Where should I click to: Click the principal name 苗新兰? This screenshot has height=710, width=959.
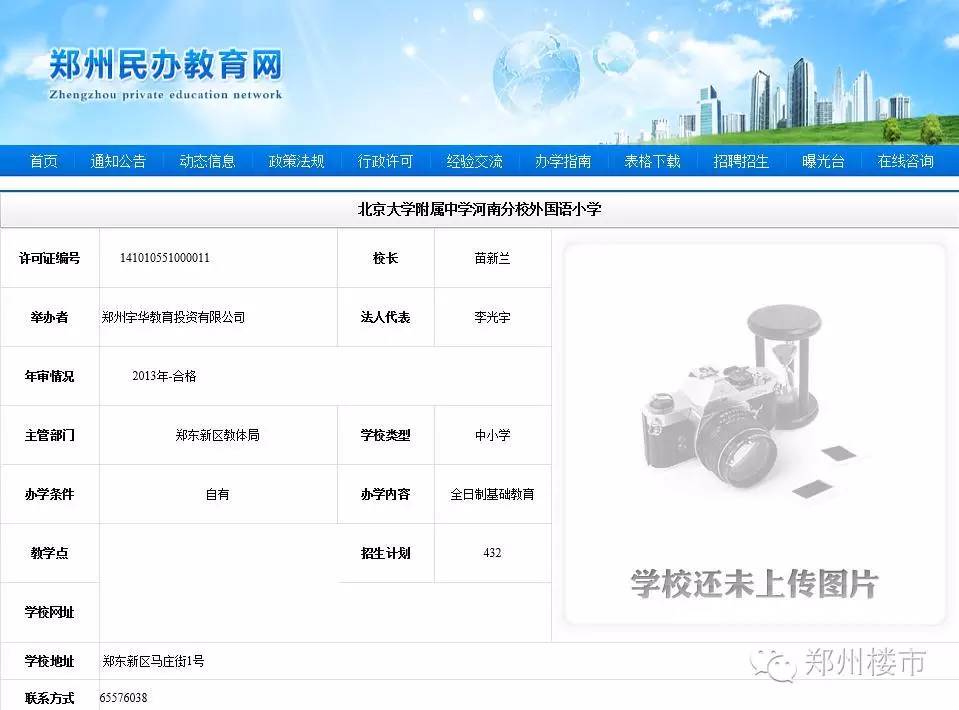(492, 258)
